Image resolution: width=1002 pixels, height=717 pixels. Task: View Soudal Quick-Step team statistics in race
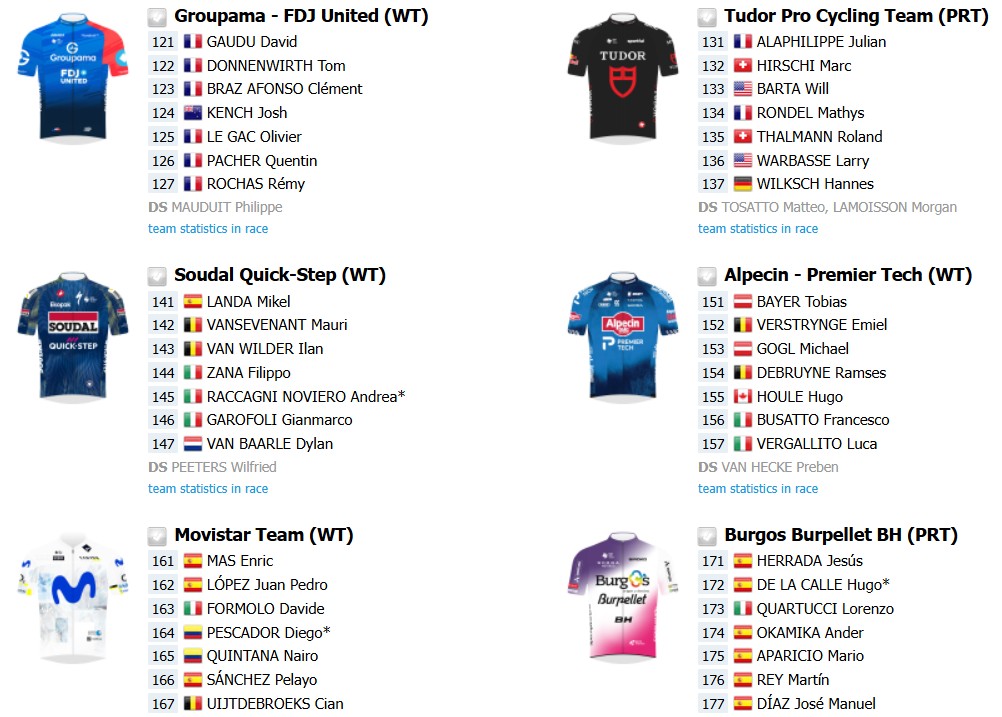[208, 488]
